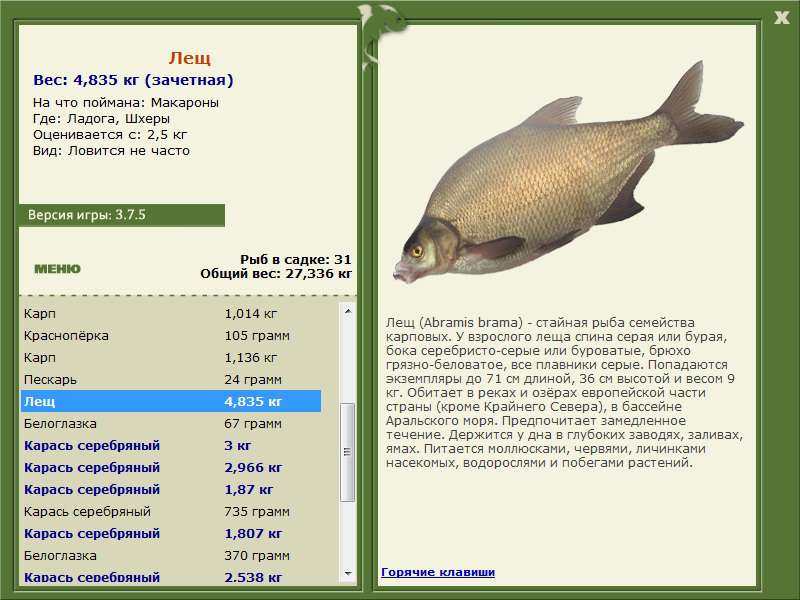The image size is (800, 600).
Task: Close the fish info window with X
Action: coord(781,18)
